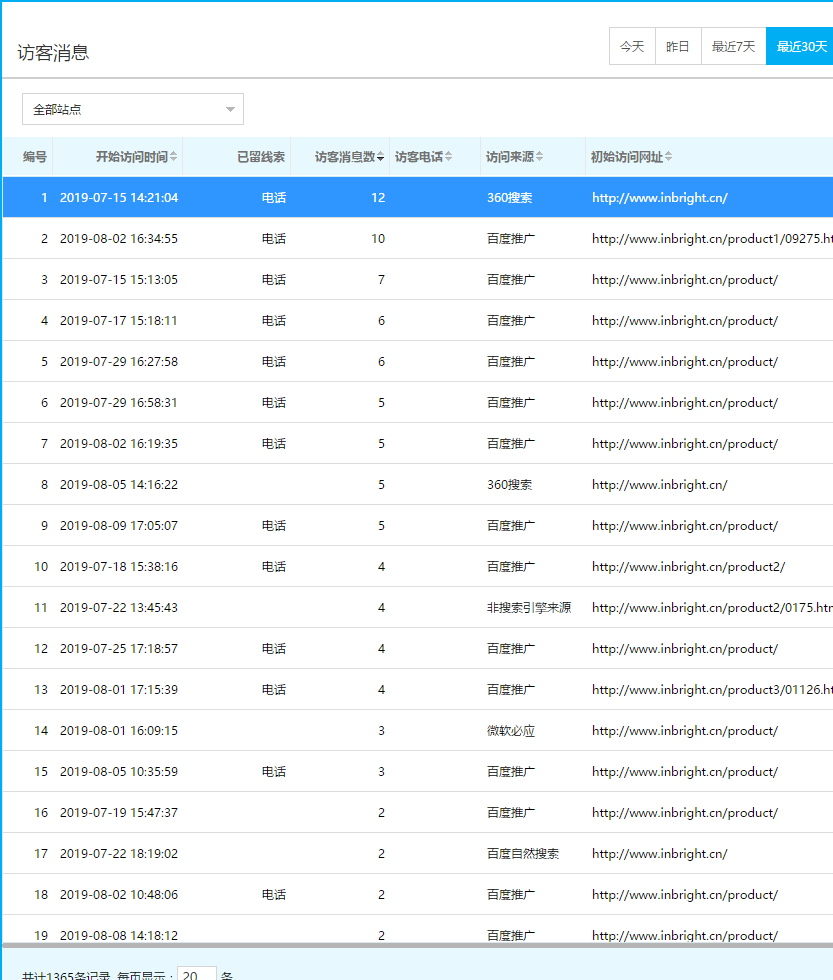
Task: Click the 百度推广 link on row 2
Action: (x=512, y=238)
